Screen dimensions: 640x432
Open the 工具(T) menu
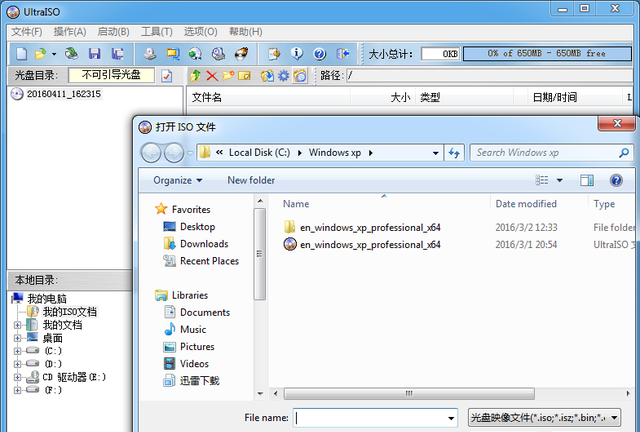157,32
